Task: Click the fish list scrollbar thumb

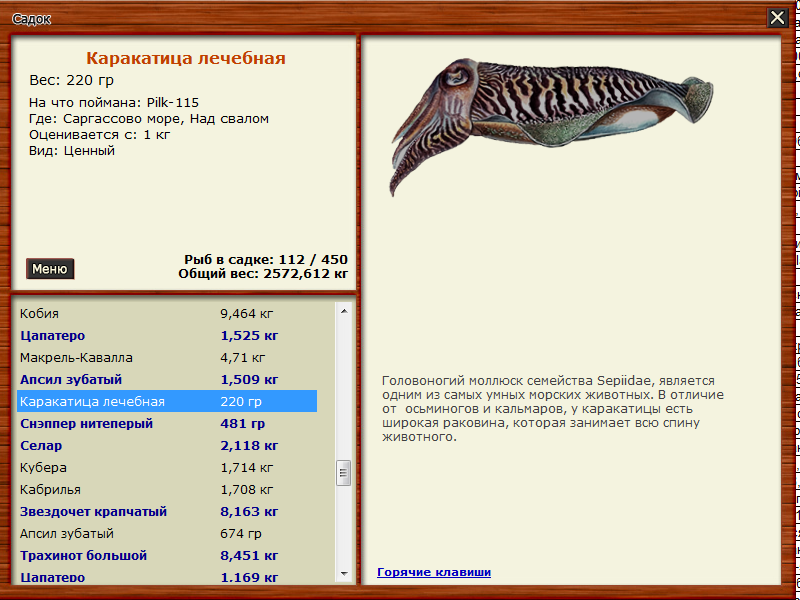Action: pos(344,472)
